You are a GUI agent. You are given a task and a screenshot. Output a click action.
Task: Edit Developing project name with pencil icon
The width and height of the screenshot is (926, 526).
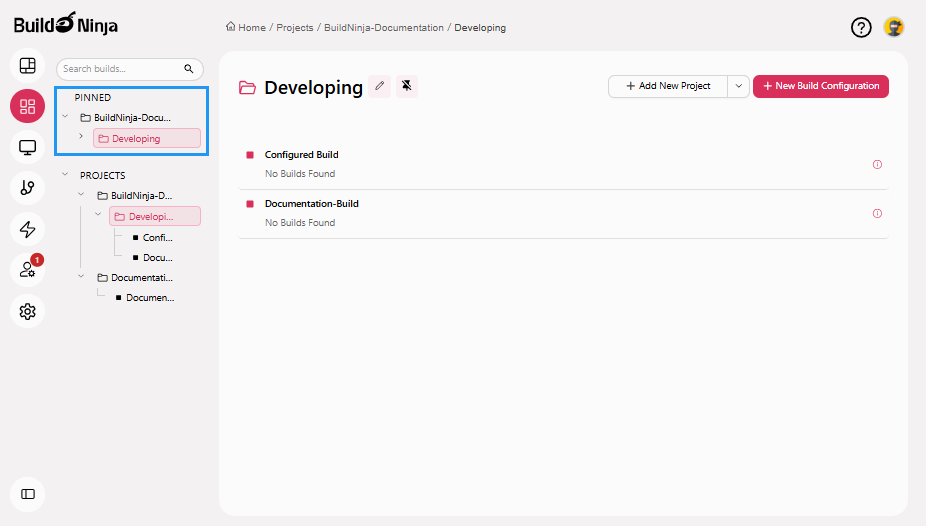380,86
